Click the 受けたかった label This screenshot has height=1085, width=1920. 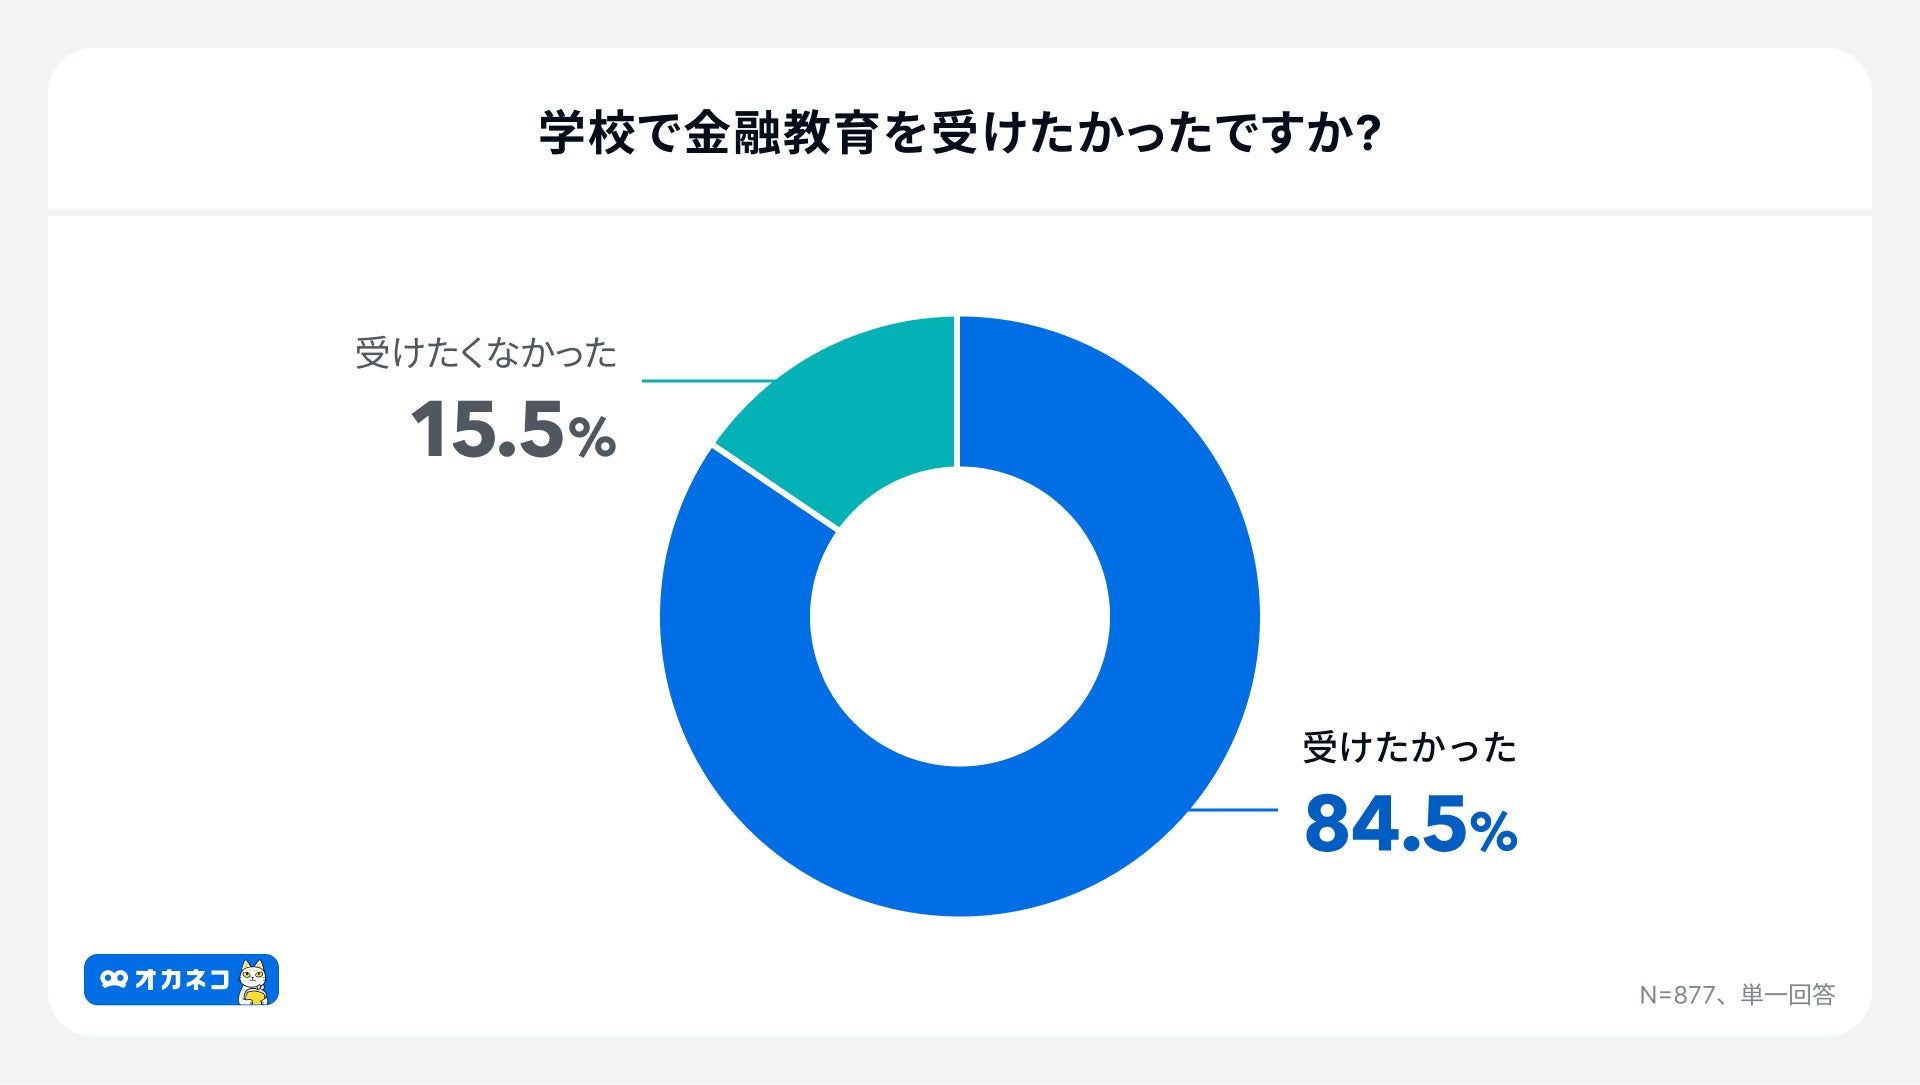(1409, 748)
